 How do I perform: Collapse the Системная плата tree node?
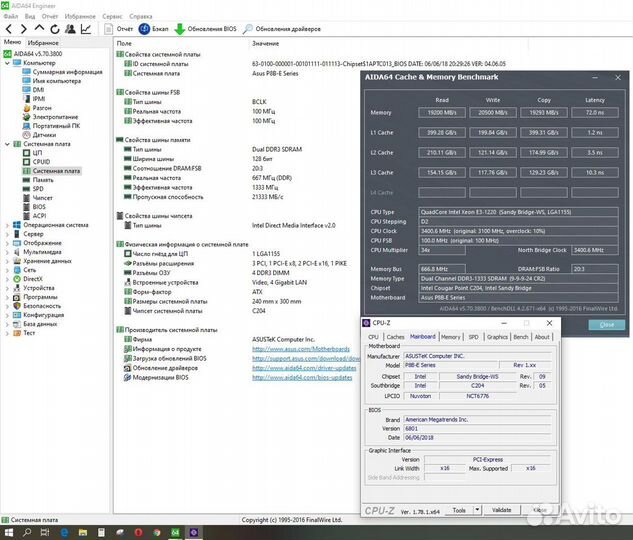(x=7, y=144)
